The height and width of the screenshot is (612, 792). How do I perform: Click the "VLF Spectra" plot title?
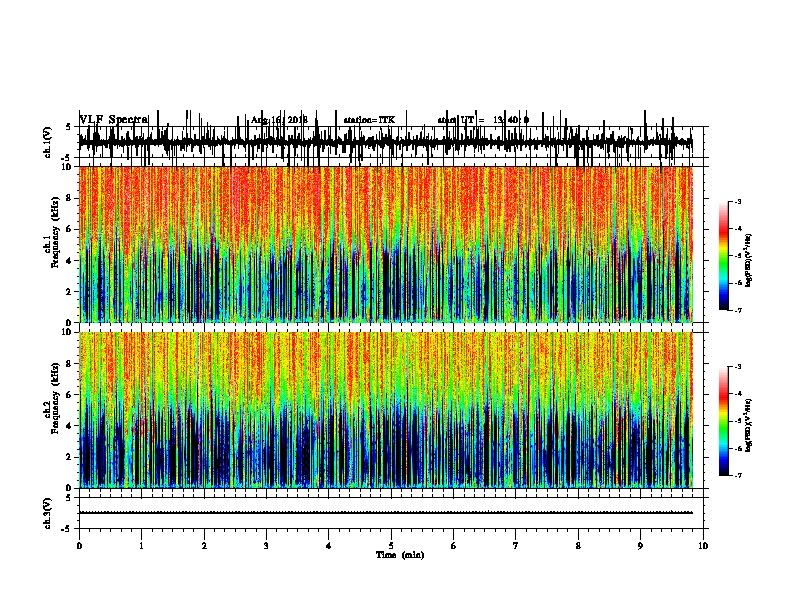114,120
